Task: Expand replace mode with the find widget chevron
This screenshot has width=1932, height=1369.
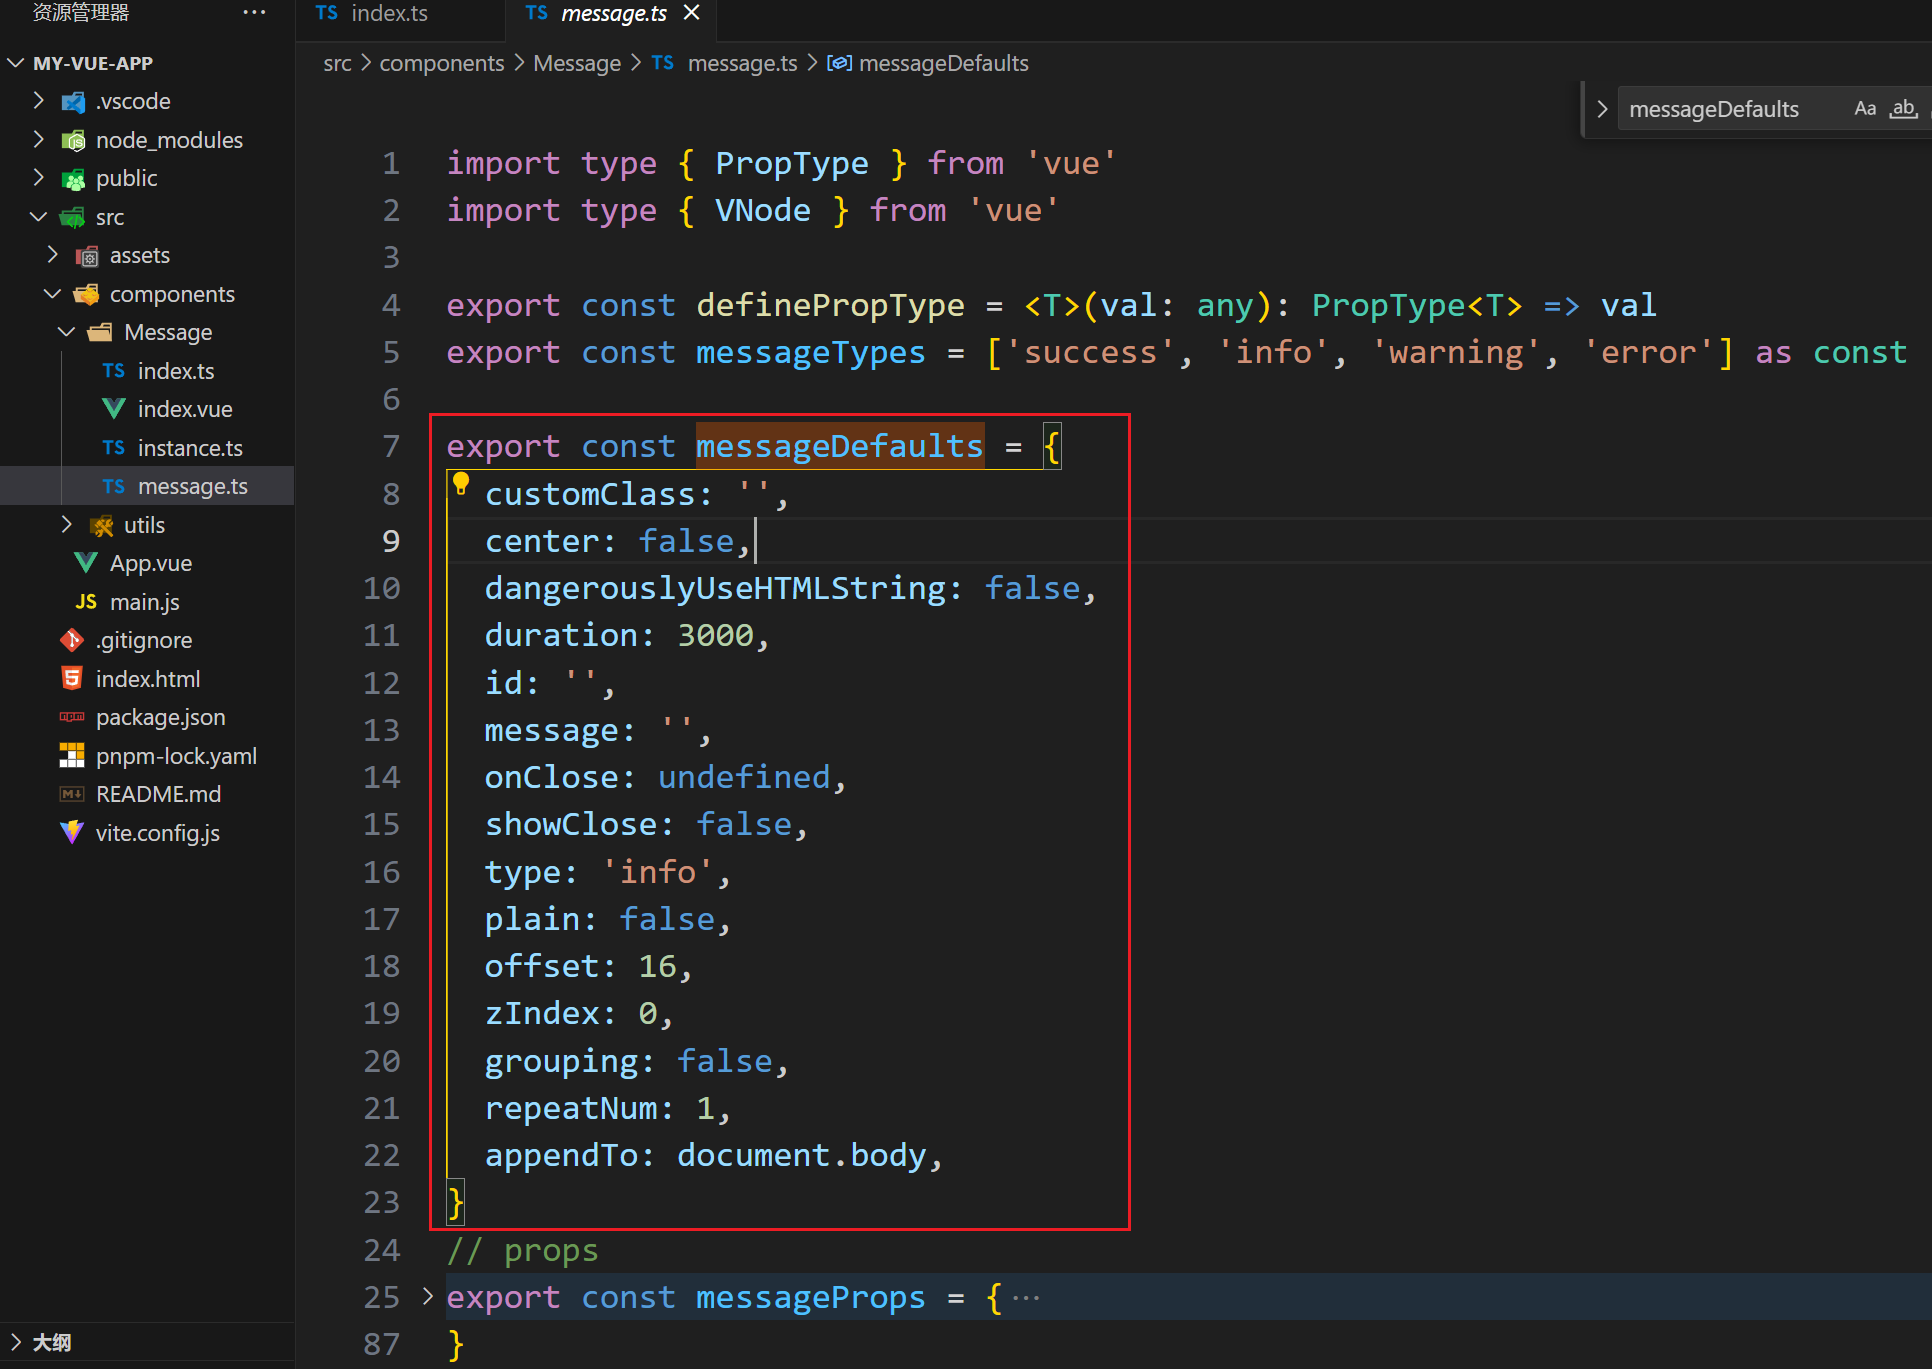Action: (1602, 108)
